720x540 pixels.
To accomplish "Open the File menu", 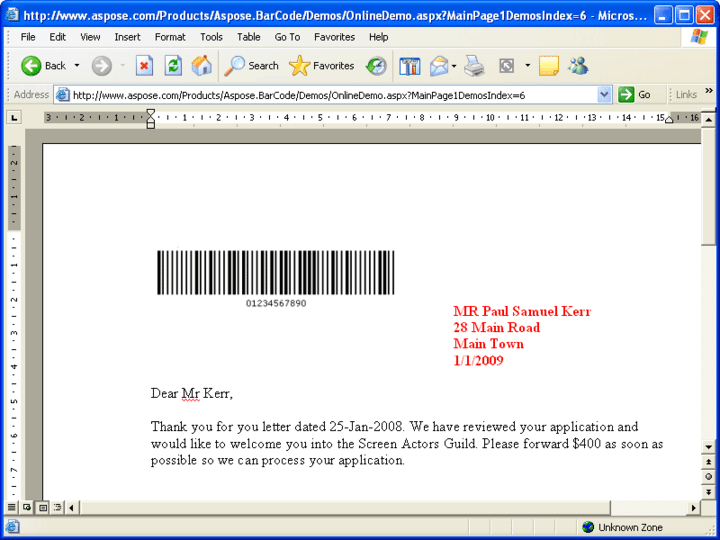I will click(x=28, y=37).
